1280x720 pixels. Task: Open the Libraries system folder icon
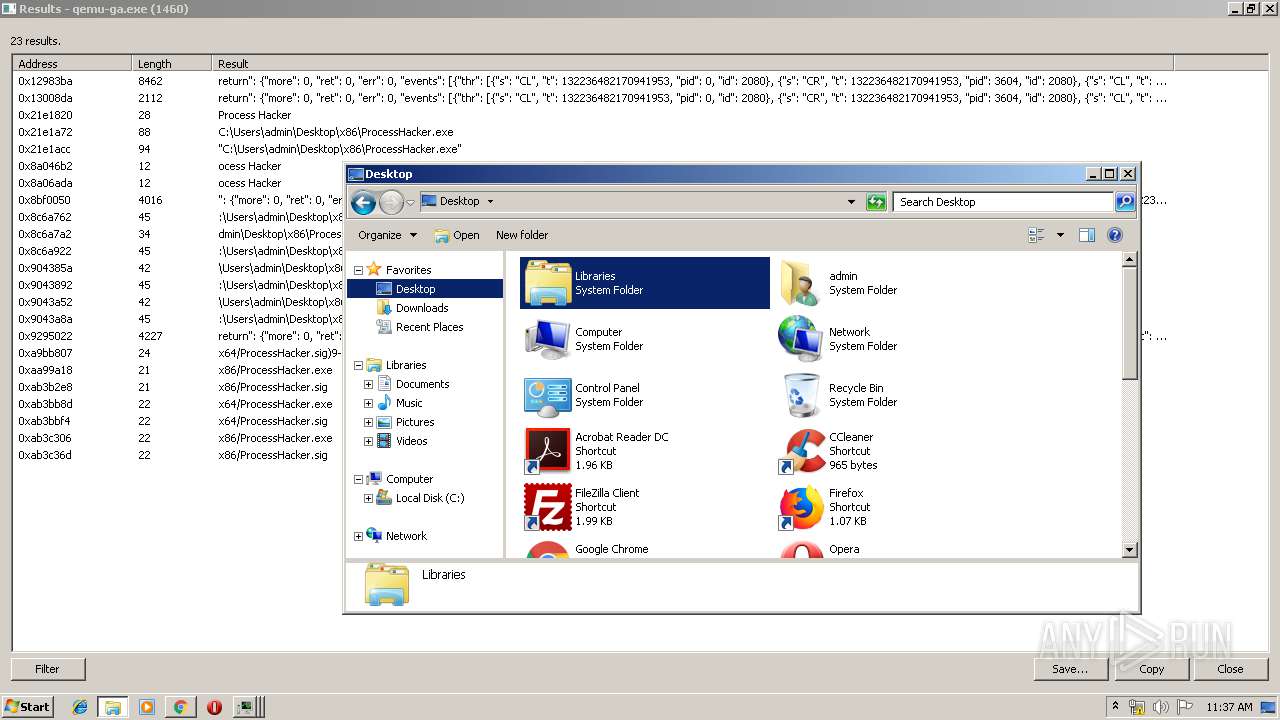coord(547,283)
